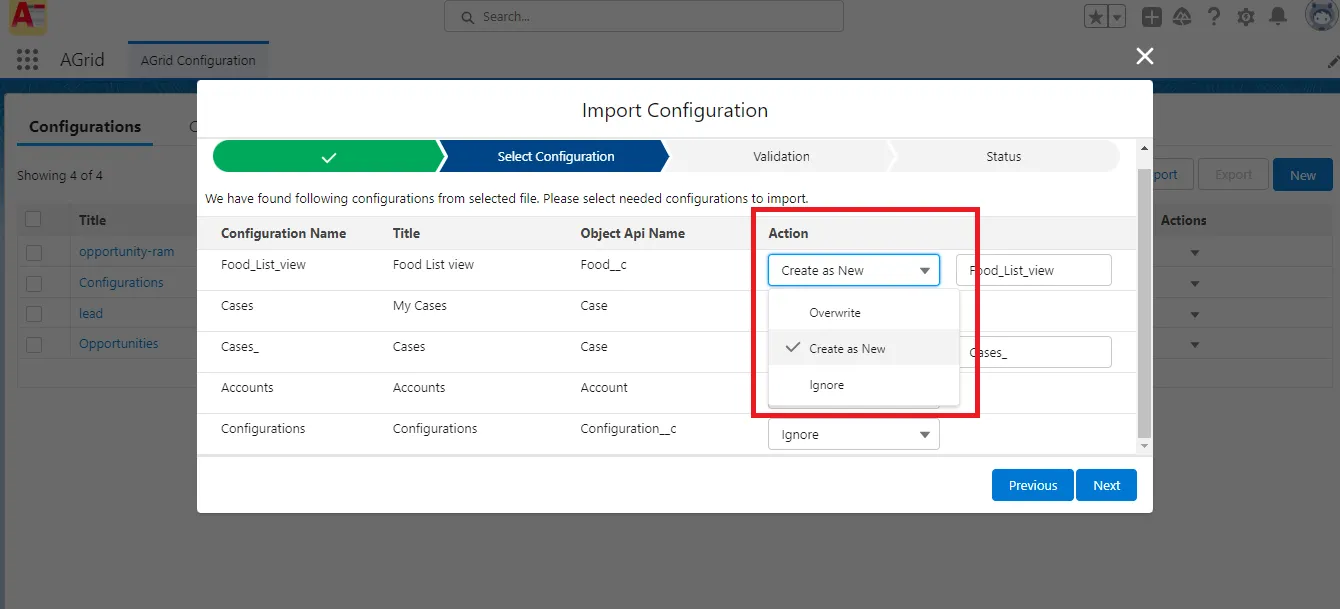1340x609 pixels.
Task: Click the Next button
Action: tap(1106, 485)
